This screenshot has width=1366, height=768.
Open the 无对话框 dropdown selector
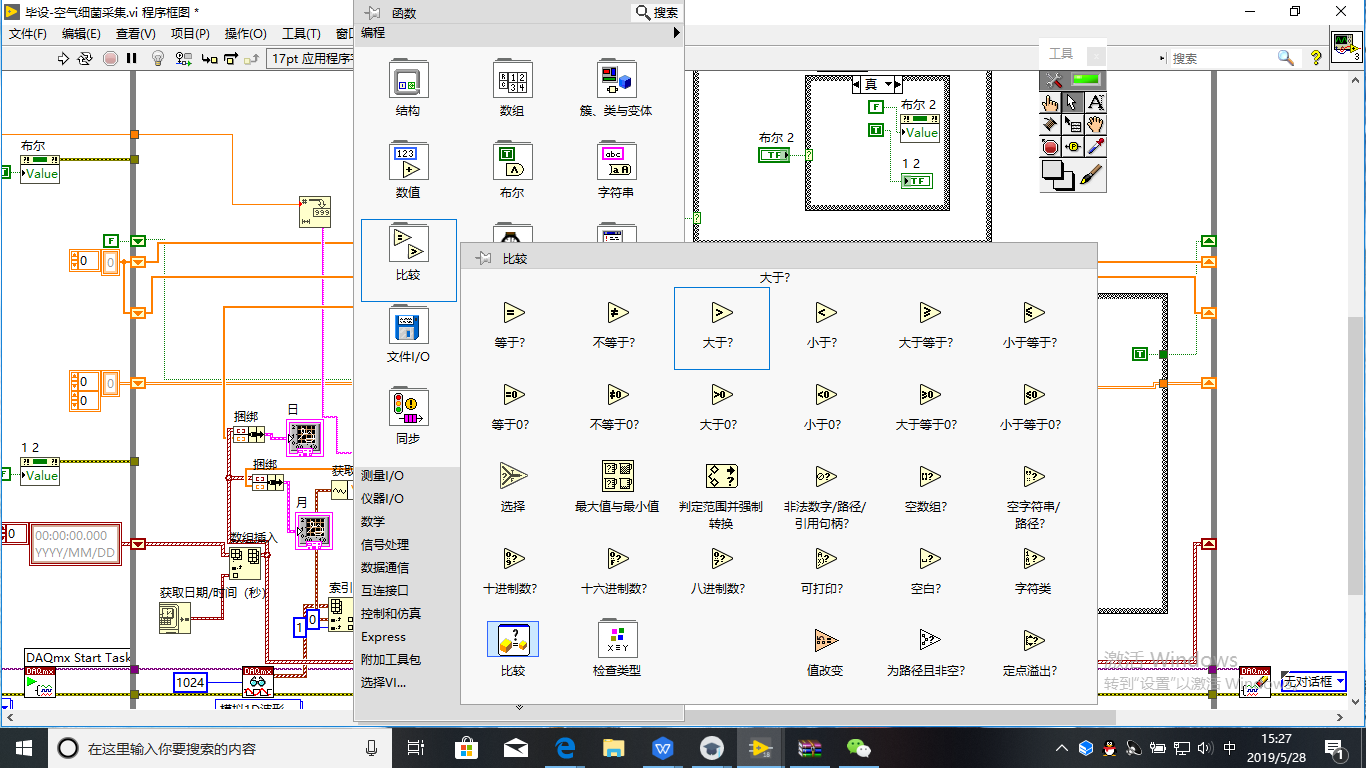(1314, 682)
